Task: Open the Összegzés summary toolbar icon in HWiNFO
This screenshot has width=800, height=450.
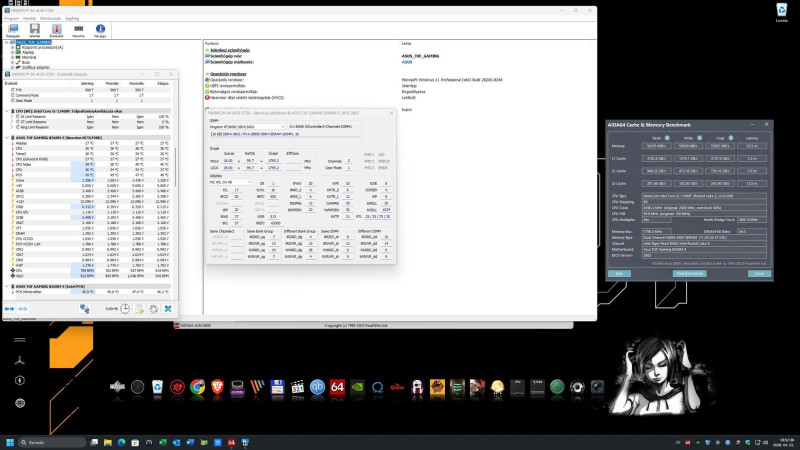Action: (13, 30)
